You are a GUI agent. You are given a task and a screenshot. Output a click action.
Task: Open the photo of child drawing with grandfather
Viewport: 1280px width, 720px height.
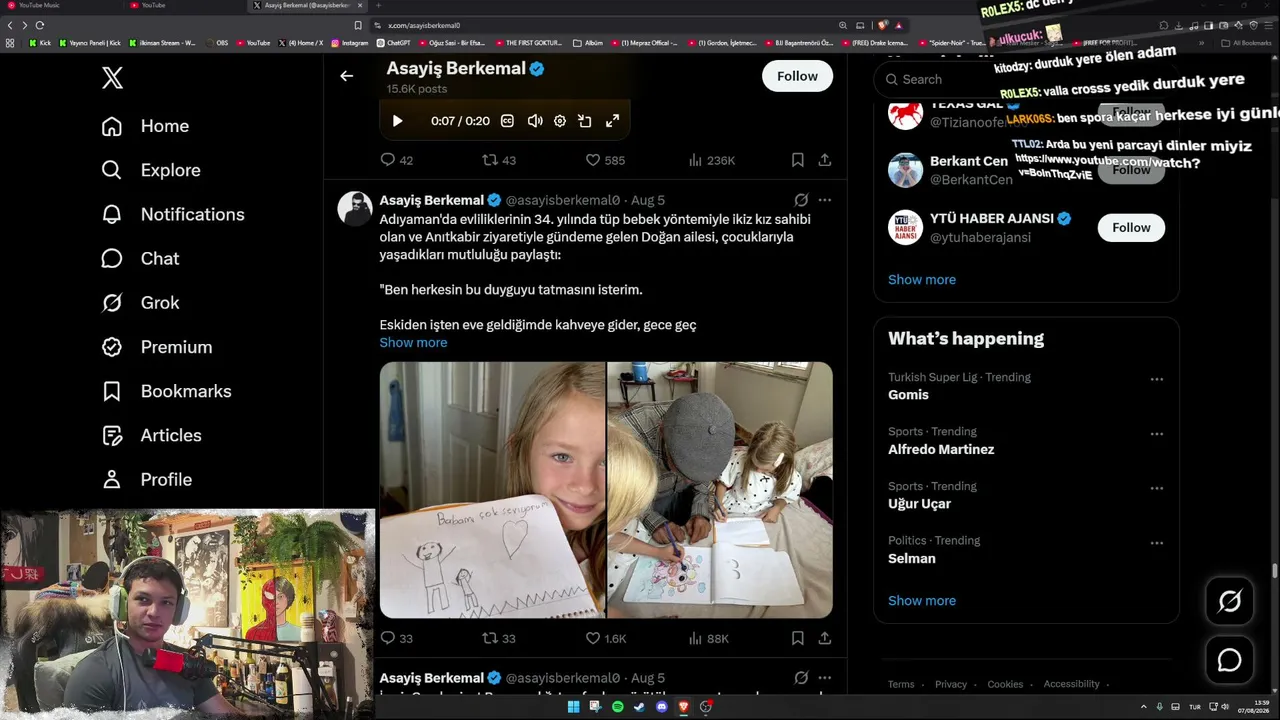pos(720,490)
